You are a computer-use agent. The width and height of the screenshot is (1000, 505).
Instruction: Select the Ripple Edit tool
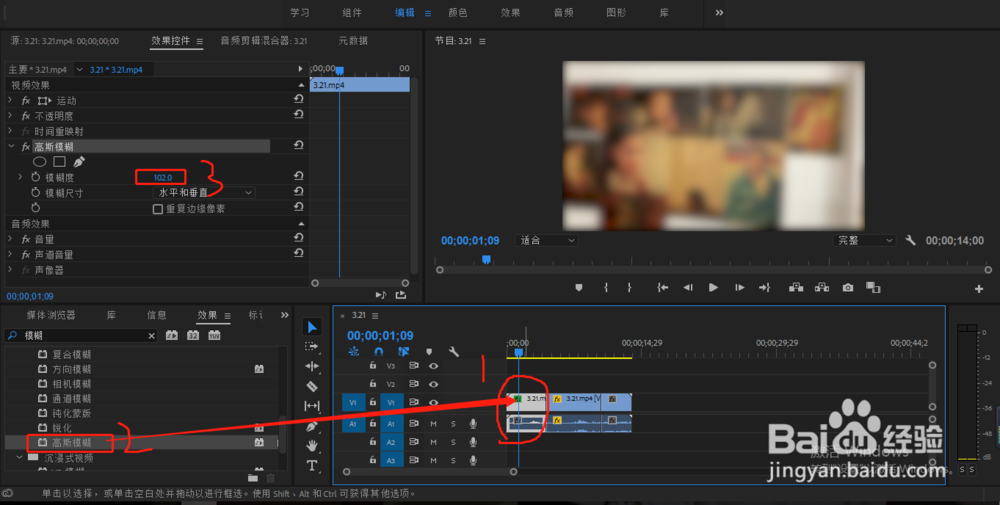tap(312, 366)
